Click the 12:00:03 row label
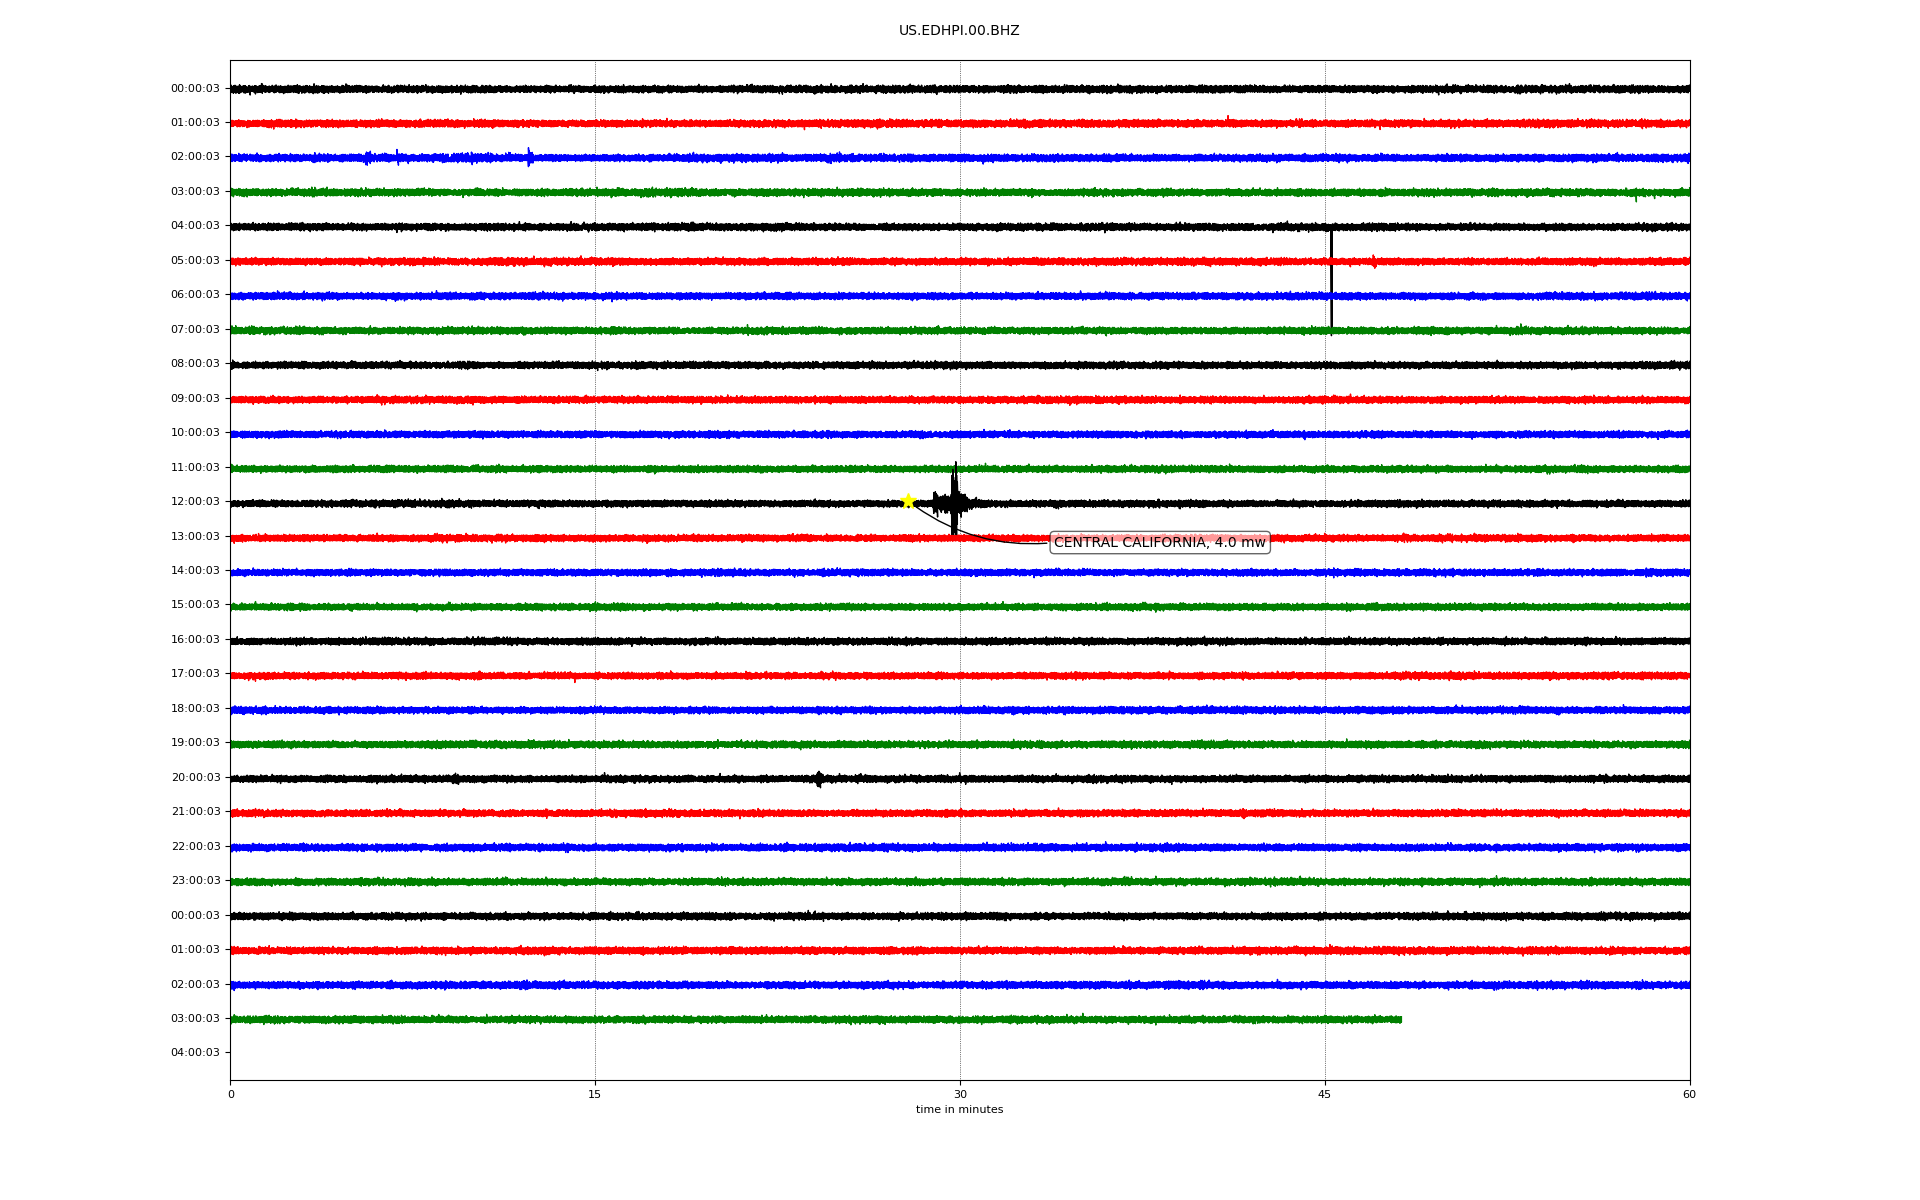Image resolution: width=1920 pixels, height=1200 pixels. tap(195, 502)
